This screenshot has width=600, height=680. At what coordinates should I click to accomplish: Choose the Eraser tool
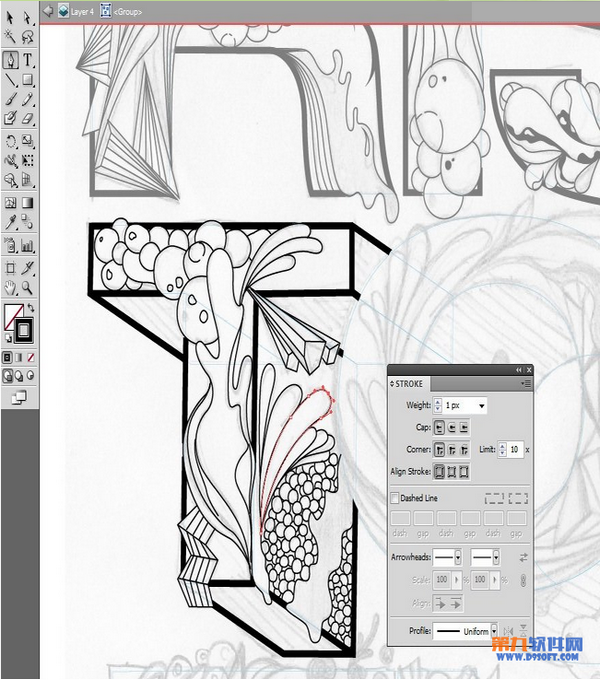[27, 118]
